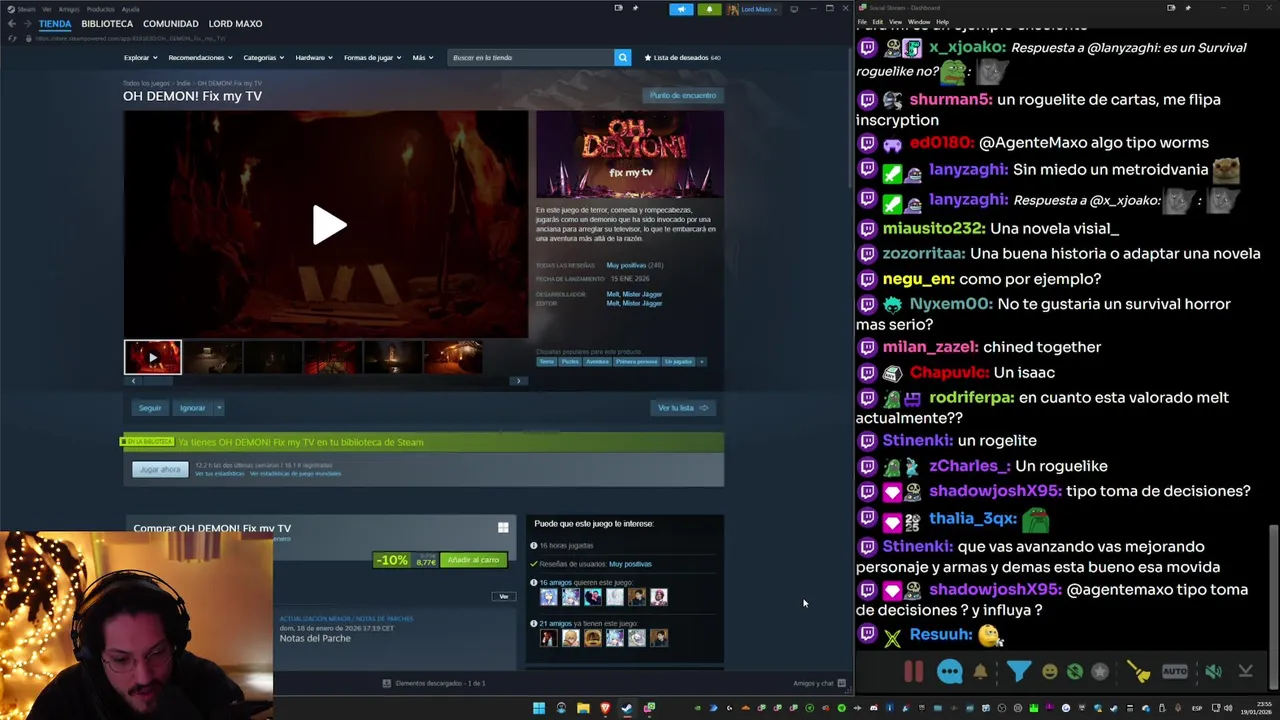This screenshot has width=1280, height=720.
Task: Click the Jugar ahora button
Action: (160, 469)
